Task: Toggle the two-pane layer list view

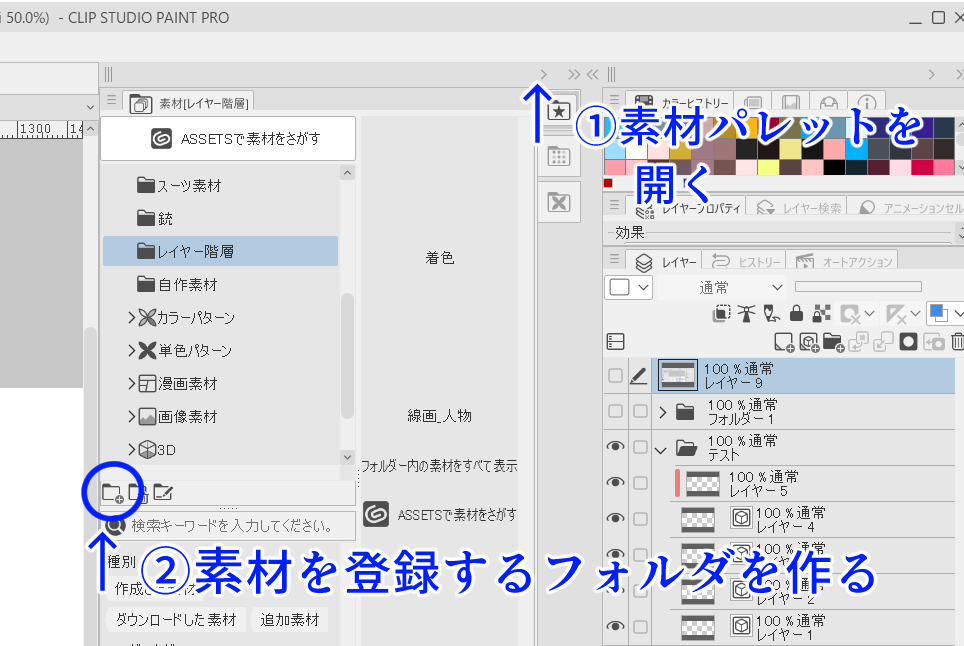Action: click(x=615, y=341)
